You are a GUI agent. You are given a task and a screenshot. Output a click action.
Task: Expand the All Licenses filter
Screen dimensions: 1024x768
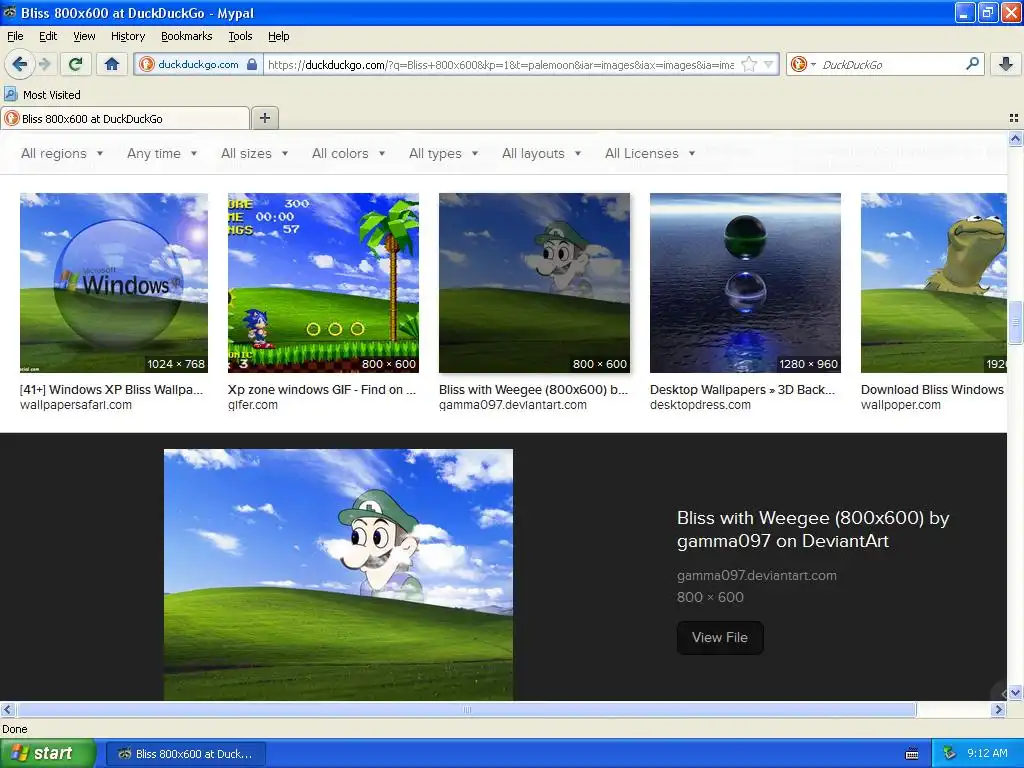pyautogui.click(x=650, y=153)
